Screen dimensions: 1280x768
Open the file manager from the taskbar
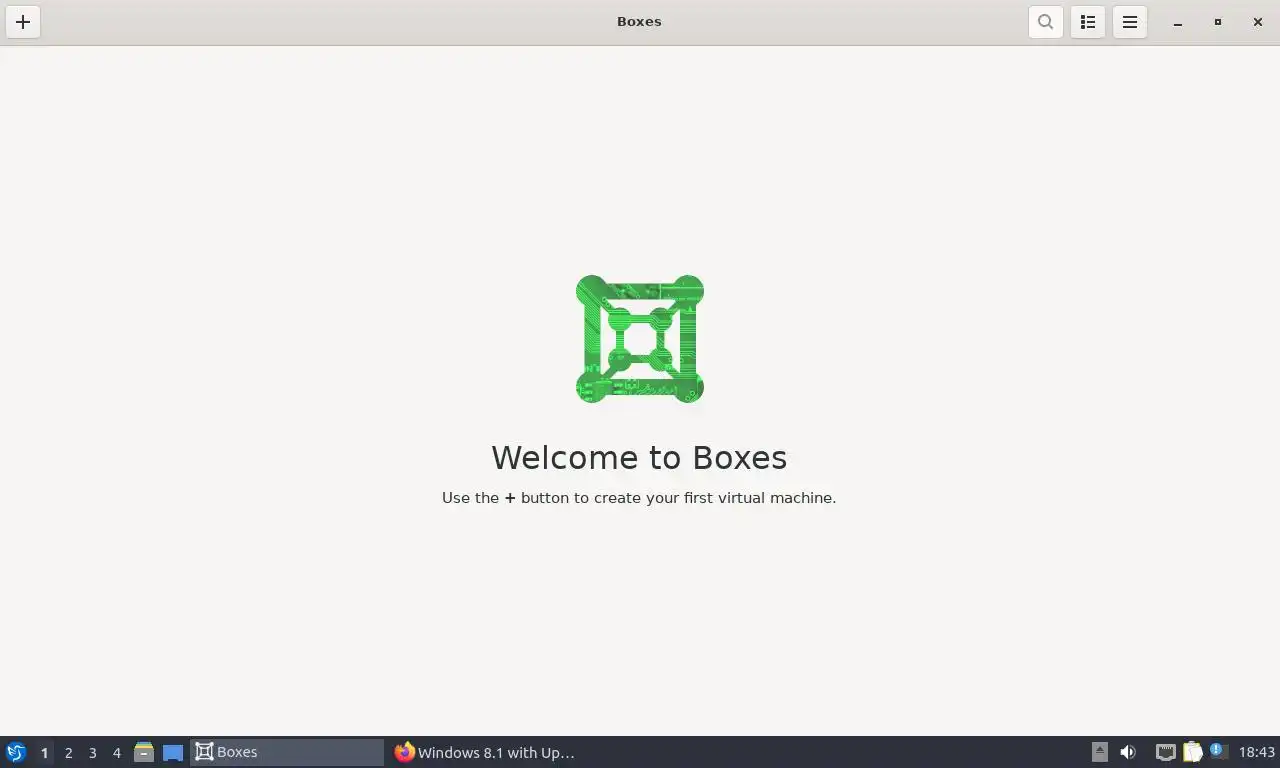(x=144, y=752)
